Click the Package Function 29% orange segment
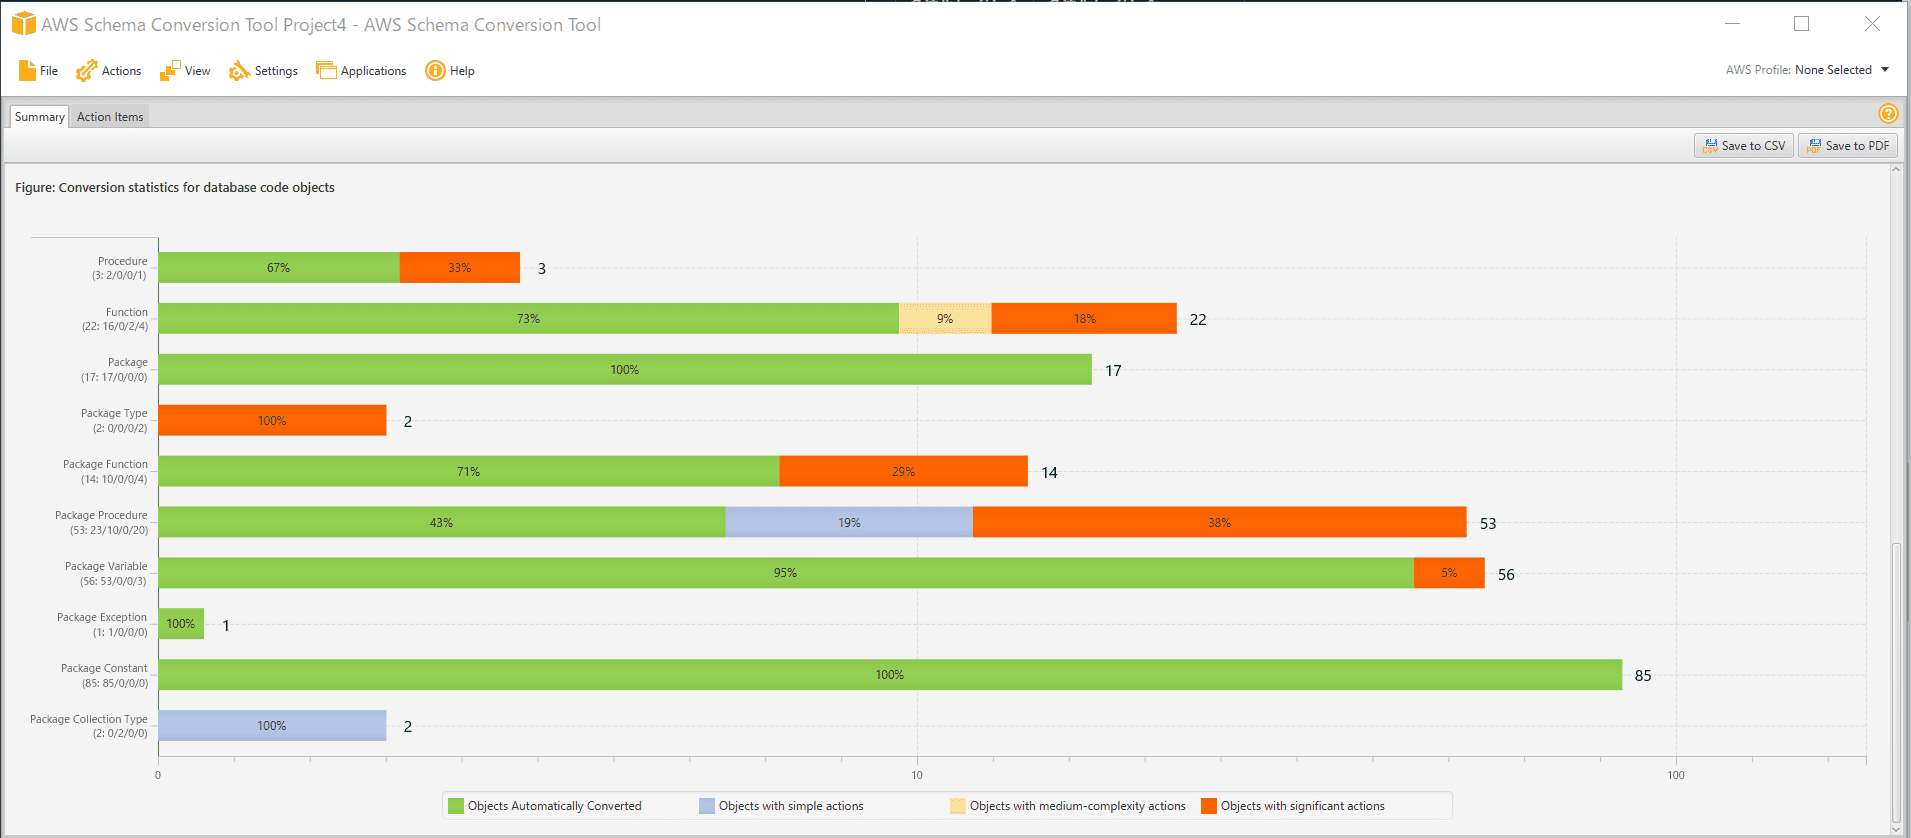Screen dimensions: 1911x838 (x=904, y=472)
